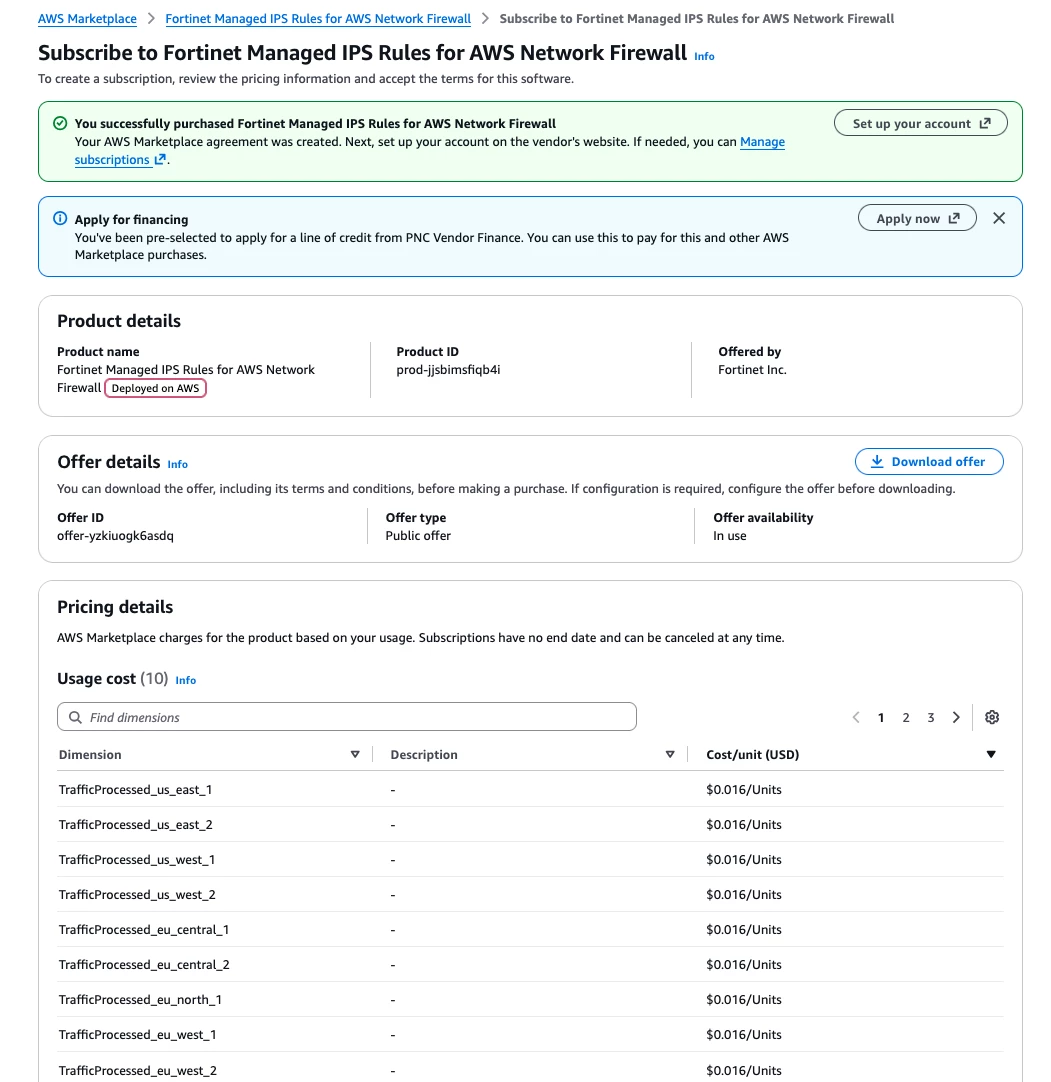This screenshot has height=1082, width=1051.
Task: Sort by the Dimension column arrow
Action: pos(355,754)
